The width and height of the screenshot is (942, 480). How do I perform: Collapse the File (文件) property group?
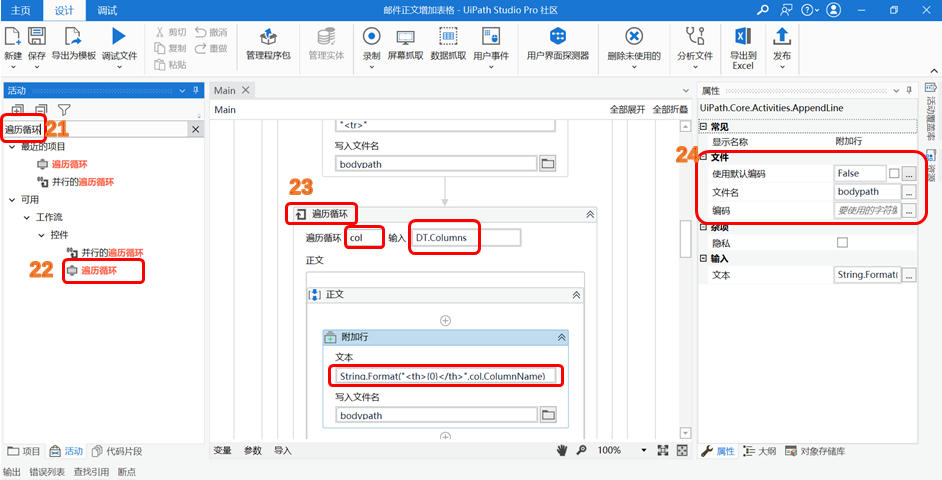[x=703, y=157]
